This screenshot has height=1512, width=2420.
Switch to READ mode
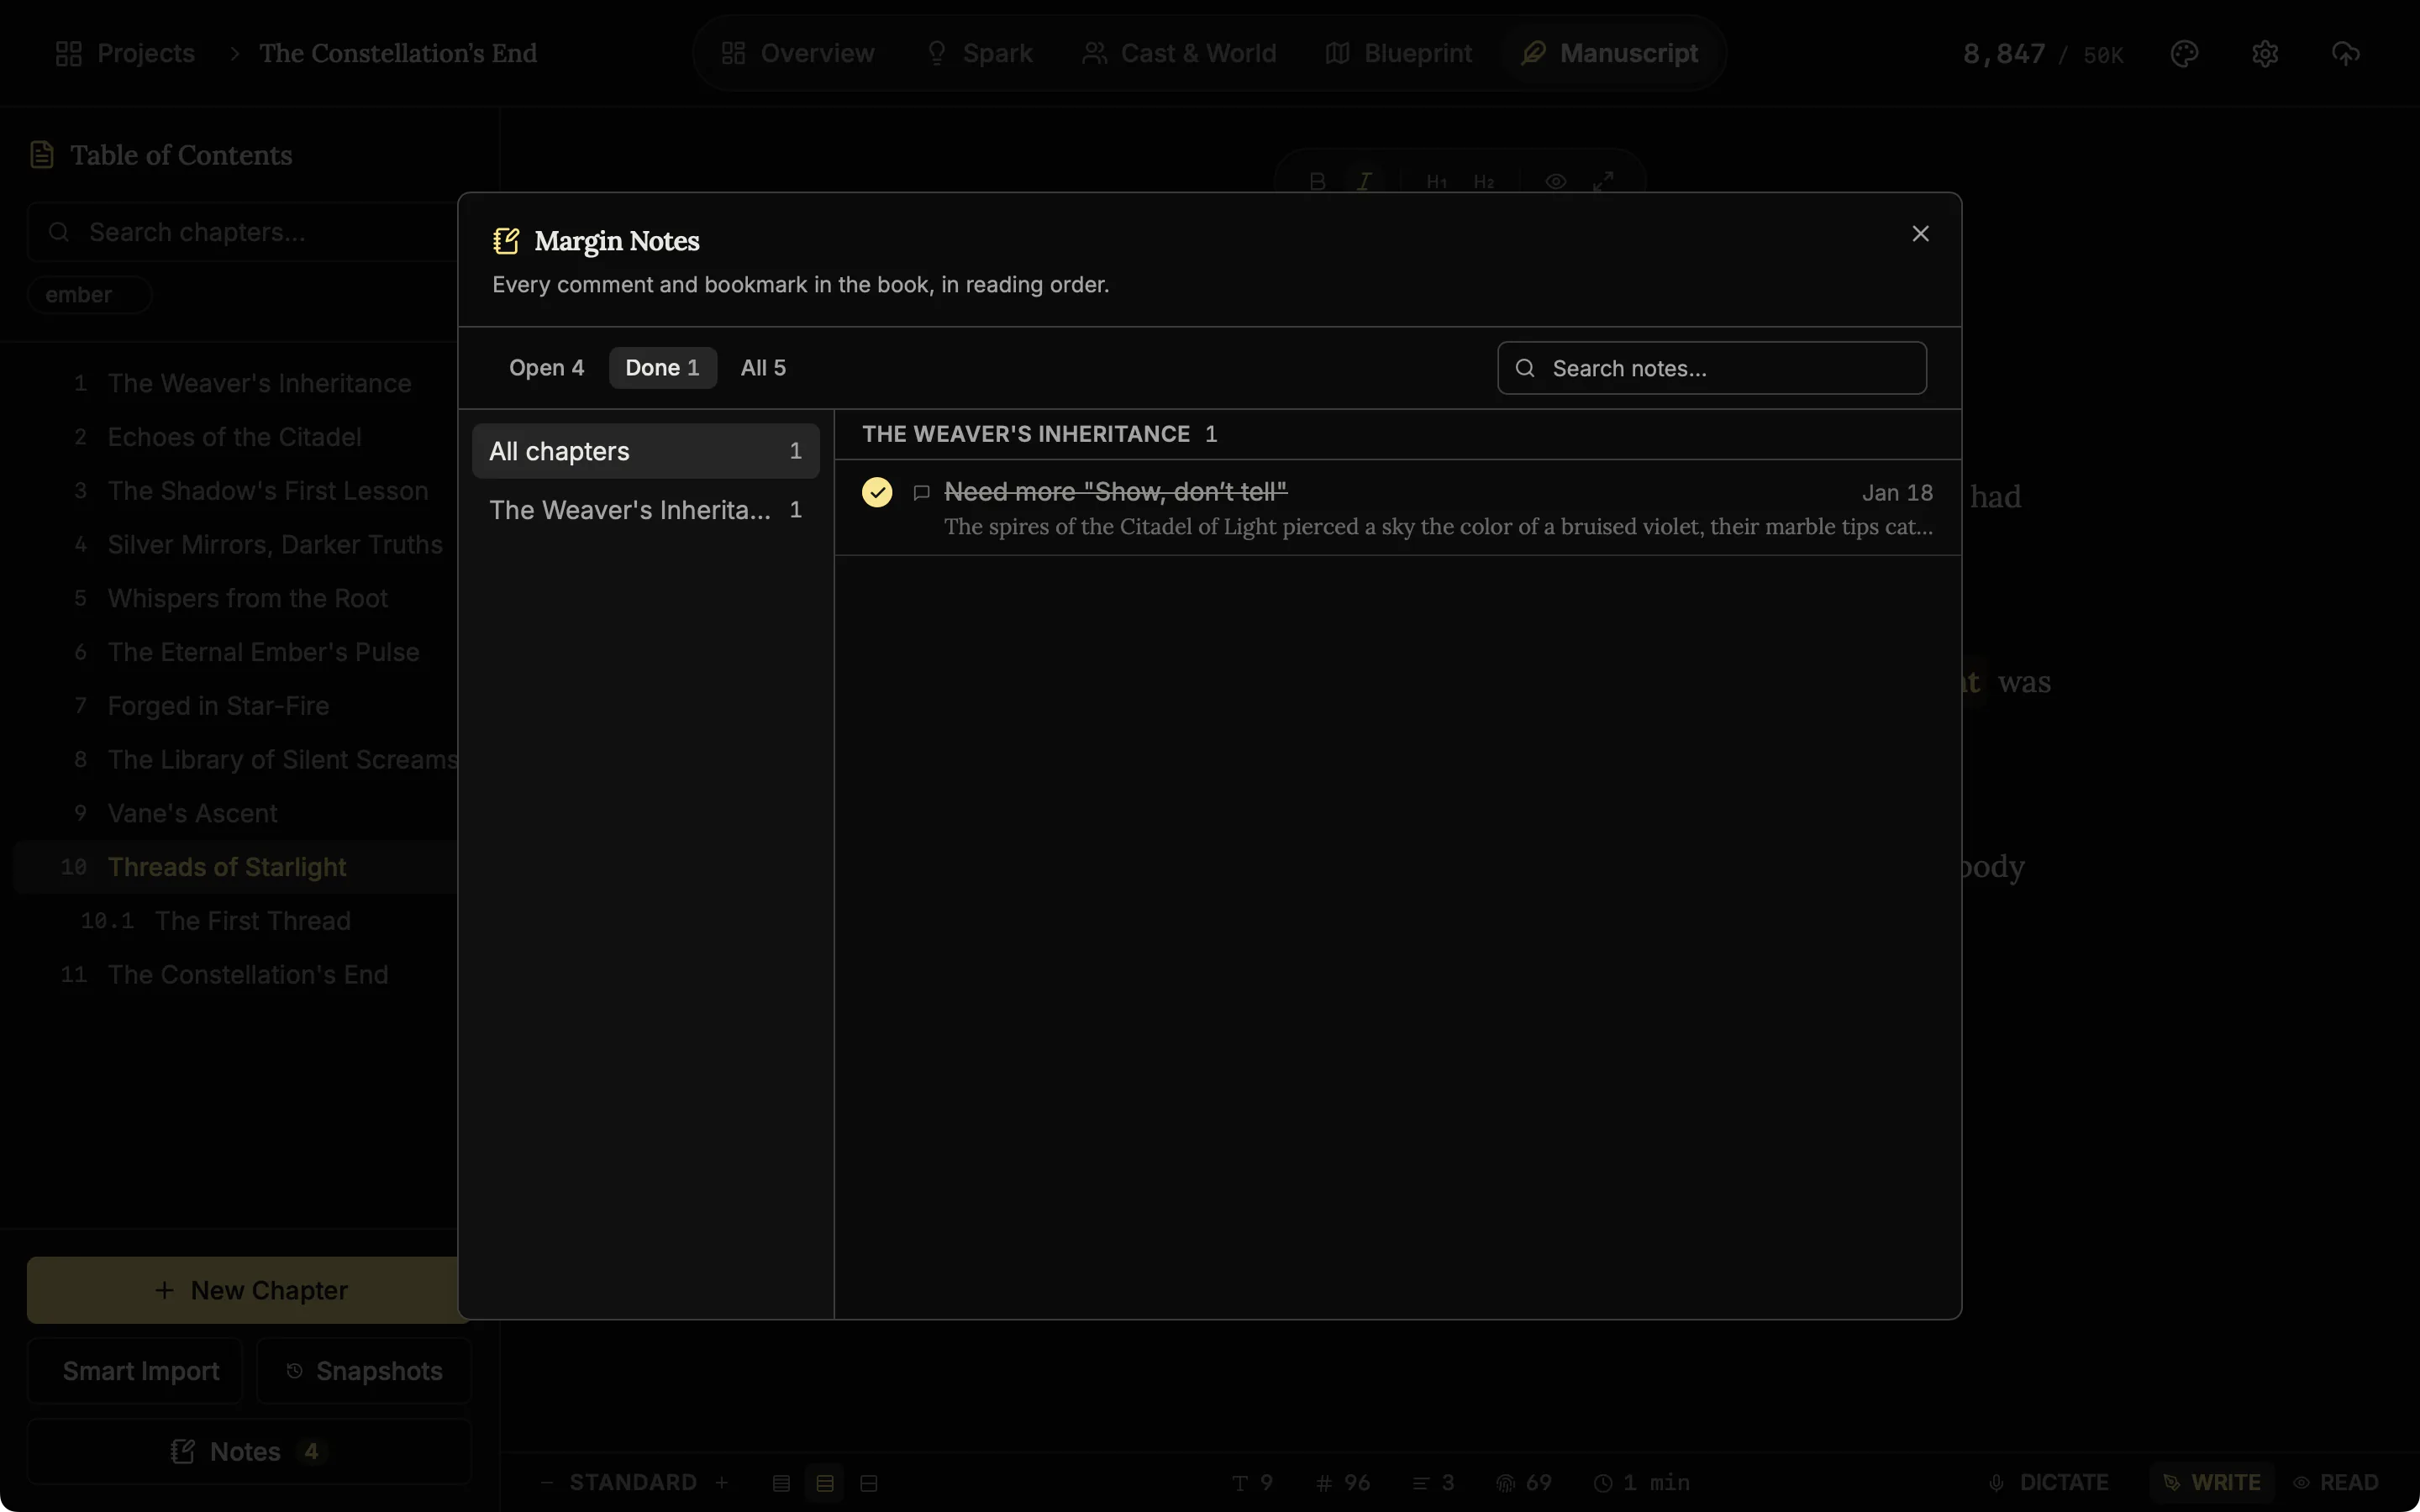2336,1482
